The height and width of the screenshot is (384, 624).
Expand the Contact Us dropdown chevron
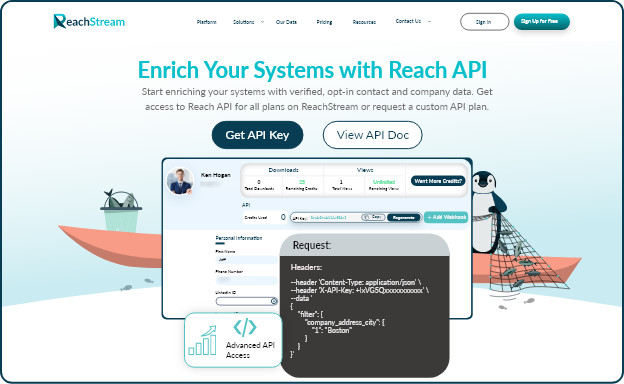click(429, 21)
